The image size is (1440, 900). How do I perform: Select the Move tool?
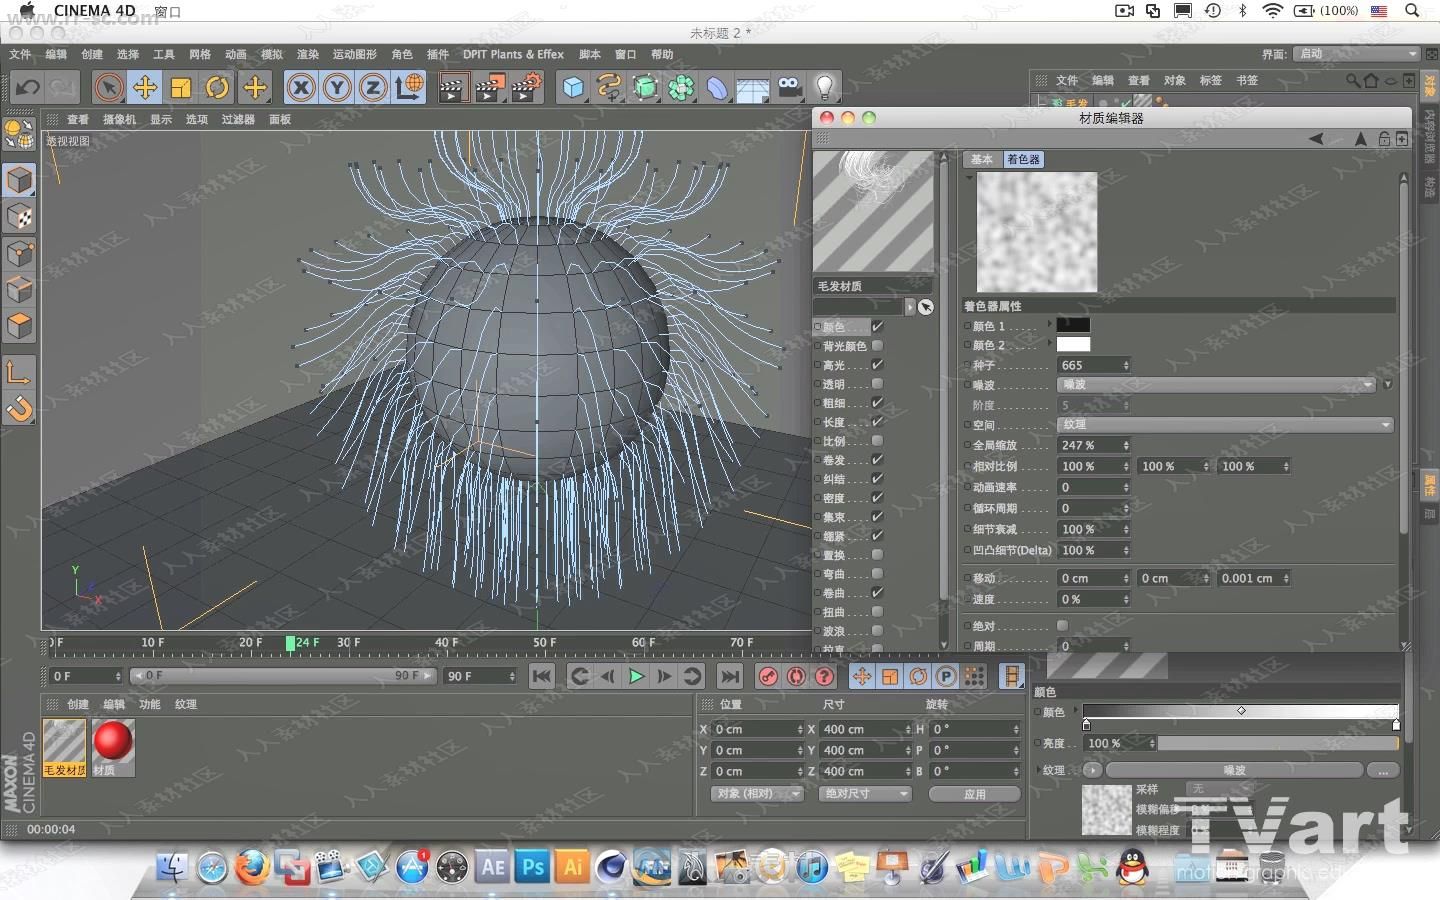[x=145, y=87]
